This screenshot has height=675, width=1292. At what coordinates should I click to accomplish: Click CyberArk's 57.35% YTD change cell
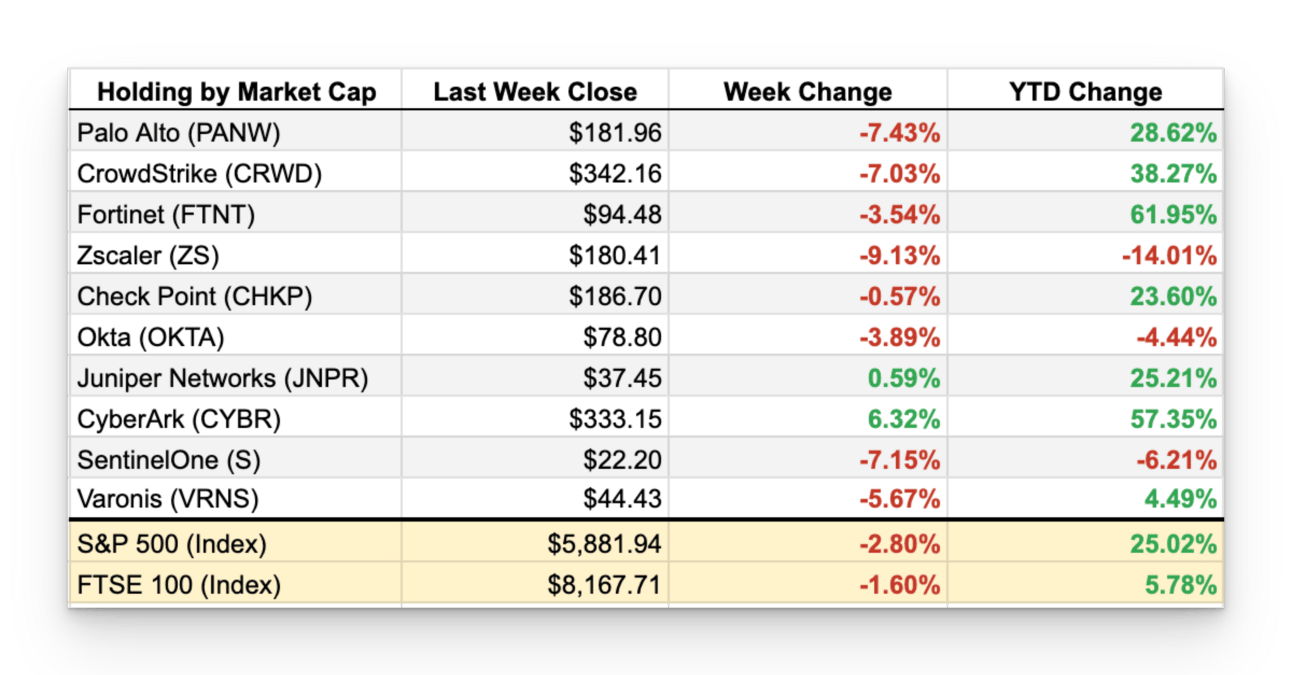(x=1173, y=420)
